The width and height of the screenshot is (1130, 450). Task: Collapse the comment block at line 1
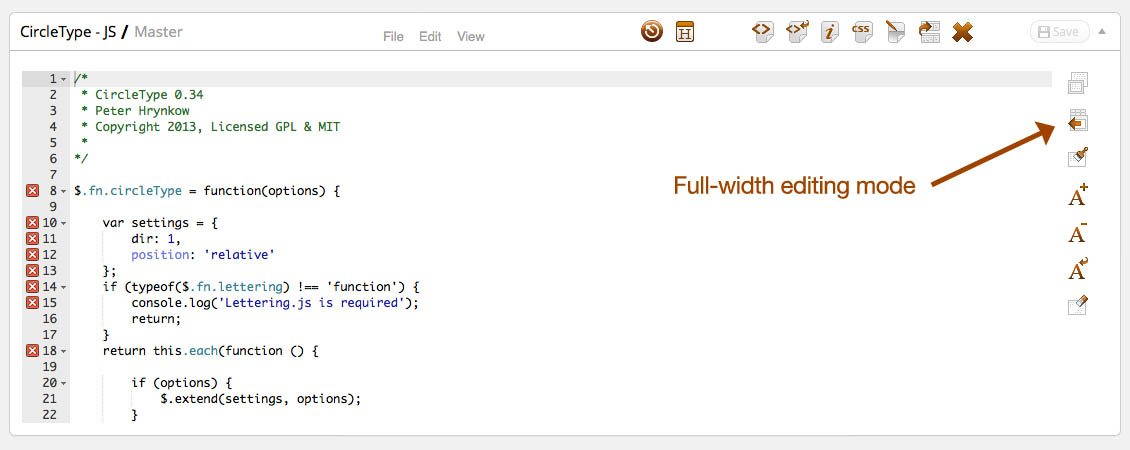64,79
